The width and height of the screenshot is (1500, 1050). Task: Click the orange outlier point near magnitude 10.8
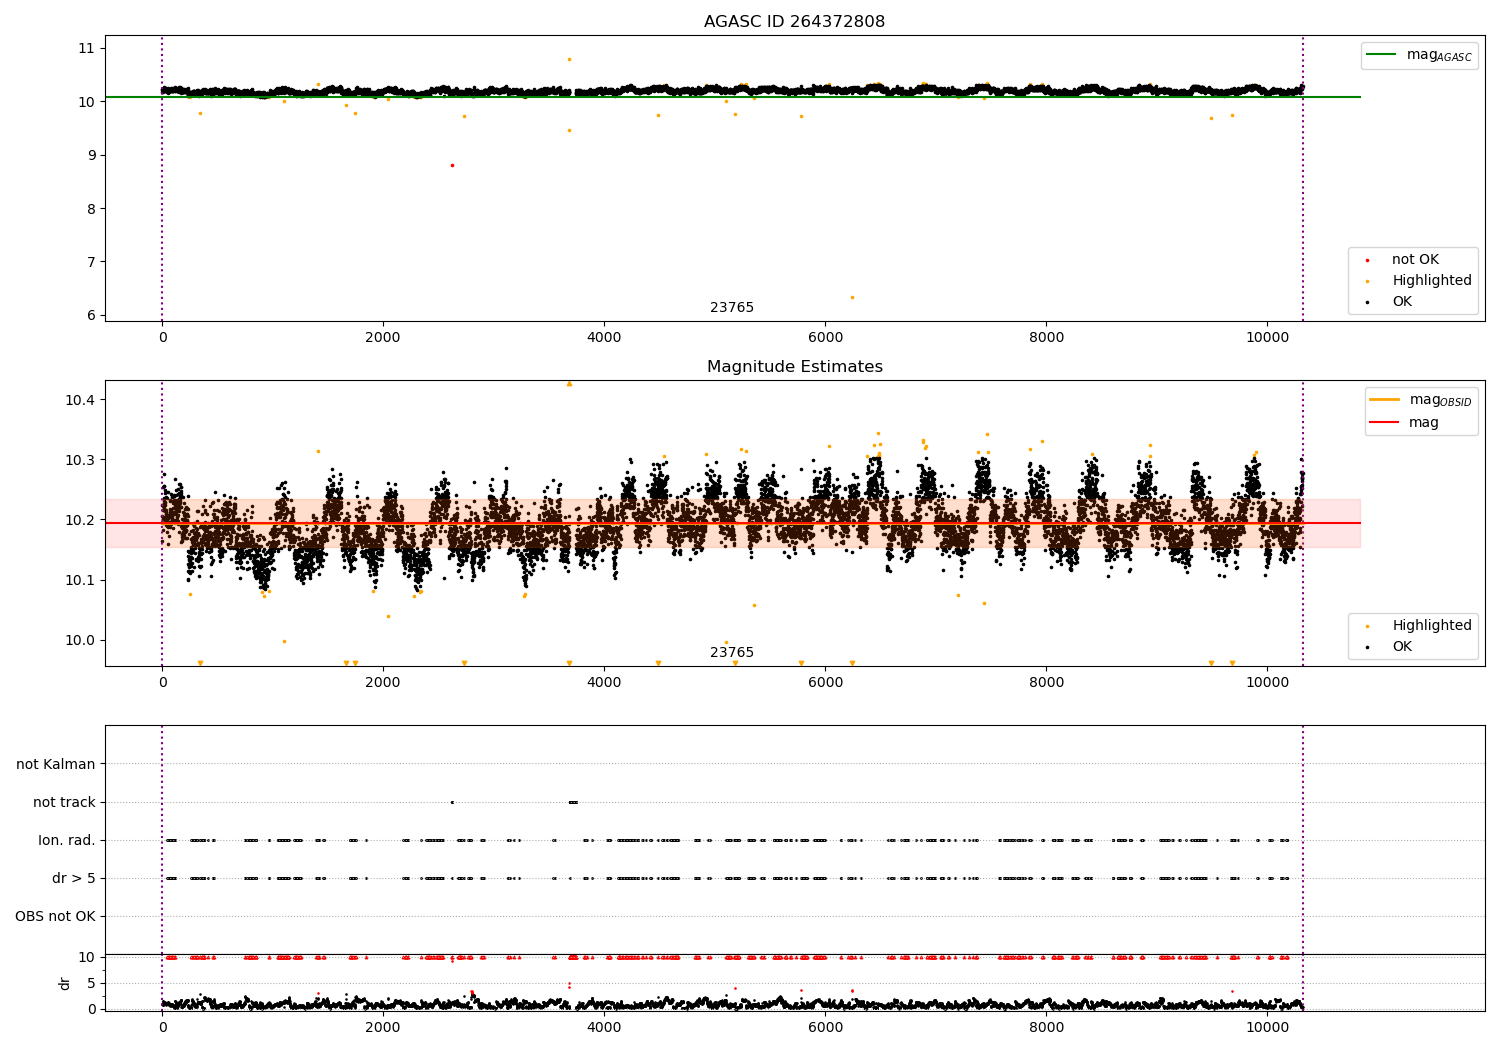[569, 59]
